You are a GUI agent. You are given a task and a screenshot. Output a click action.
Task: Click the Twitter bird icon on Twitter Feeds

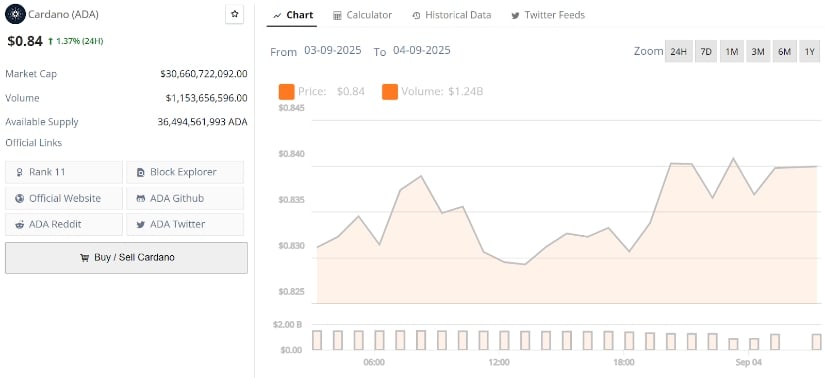click(x=516, y=16)
